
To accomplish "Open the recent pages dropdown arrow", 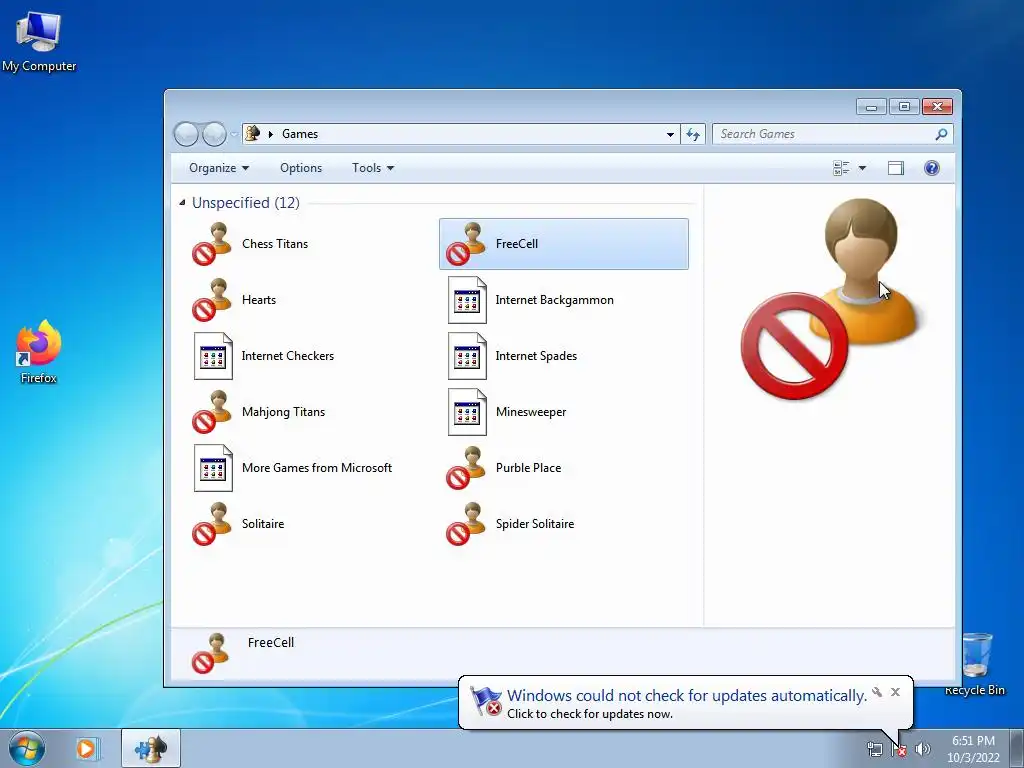I will (x=234, y=135).
